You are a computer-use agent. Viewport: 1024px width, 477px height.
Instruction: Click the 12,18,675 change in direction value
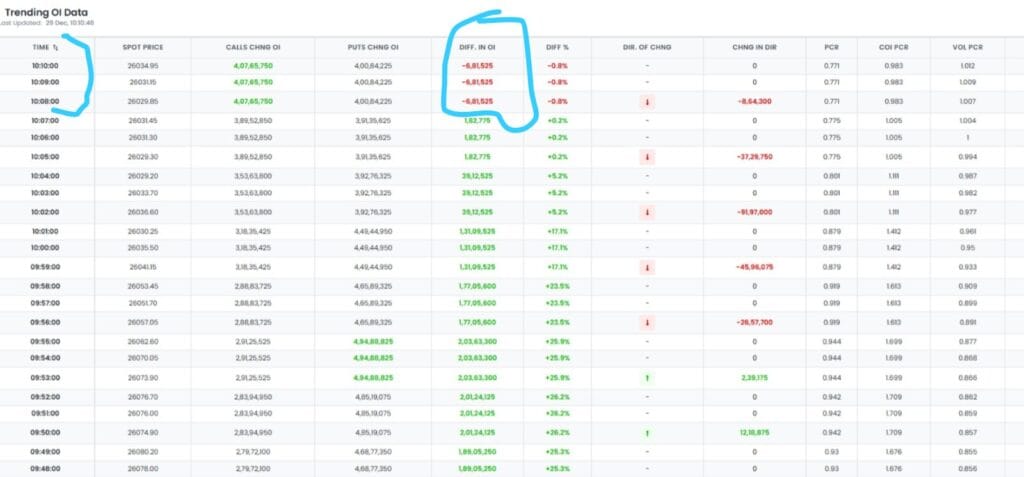(755, 434)
